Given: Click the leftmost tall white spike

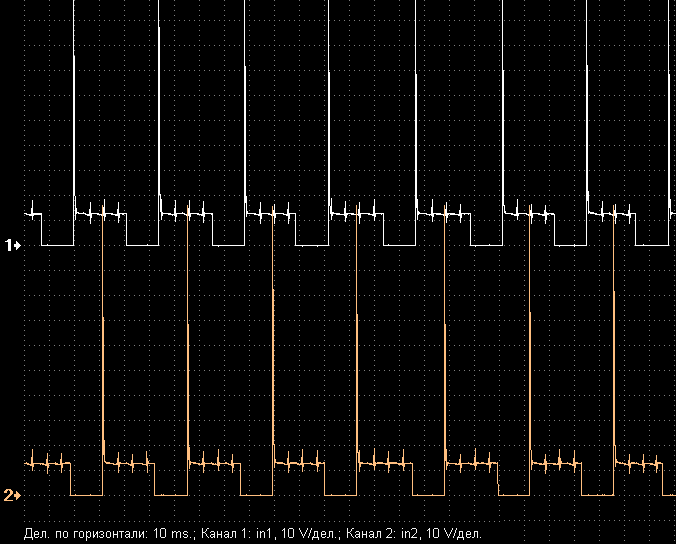Looking at the screenshot, I should click(x=74, y=100).
